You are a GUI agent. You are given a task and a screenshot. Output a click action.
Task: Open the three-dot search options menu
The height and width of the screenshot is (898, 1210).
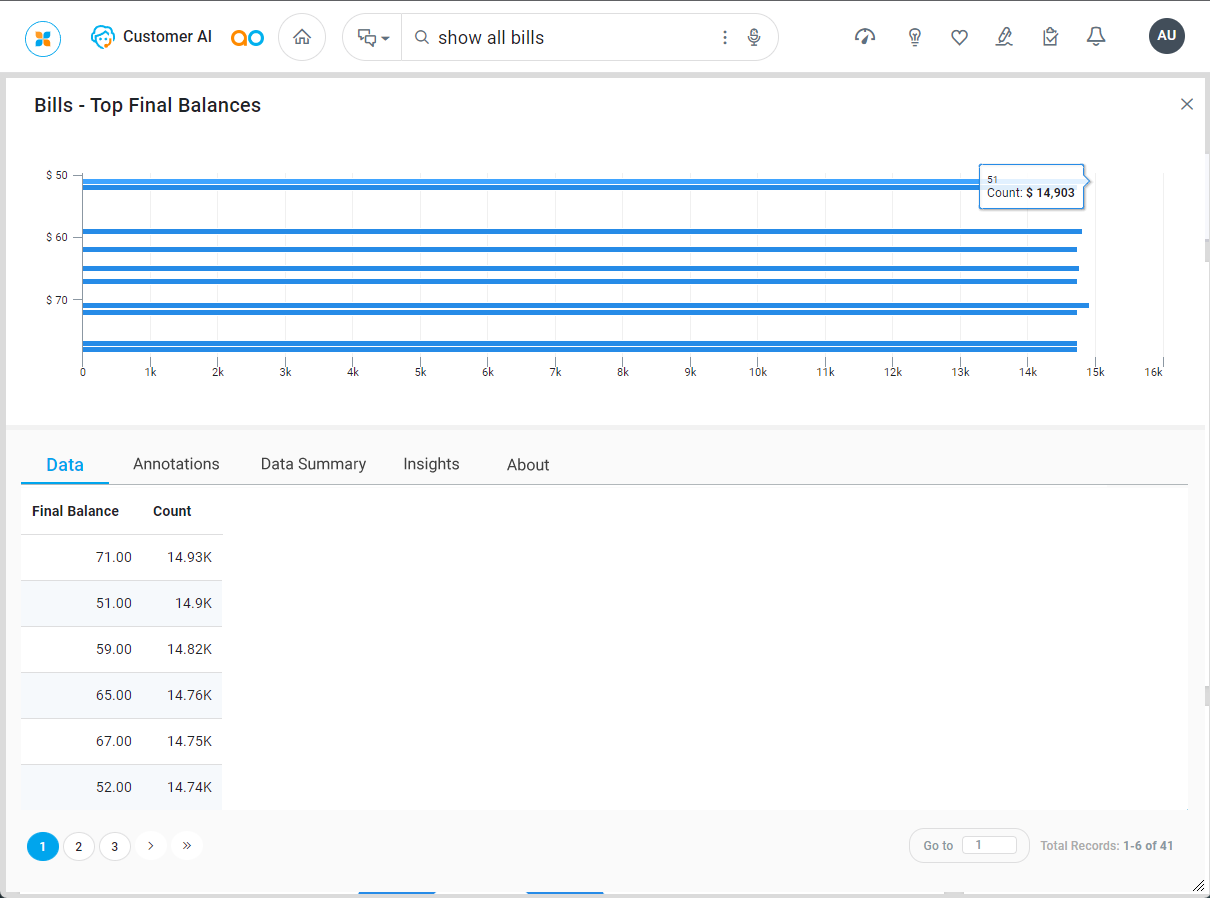pos(725,38)
